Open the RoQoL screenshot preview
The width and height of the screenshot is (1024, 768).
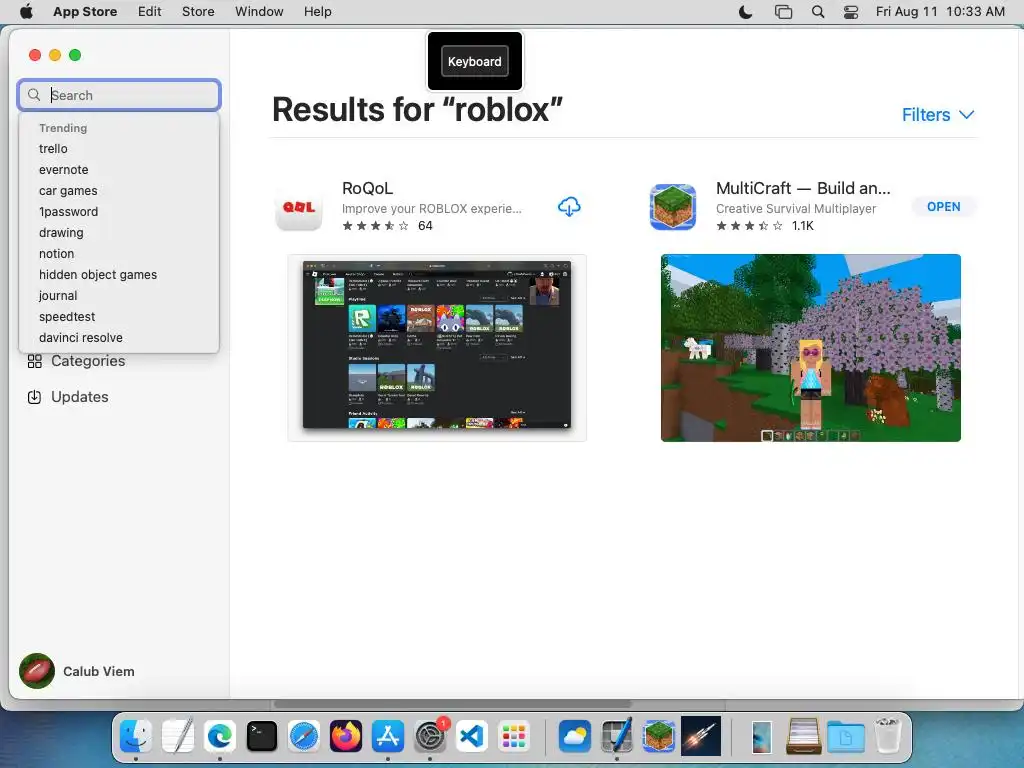point(437,347)
